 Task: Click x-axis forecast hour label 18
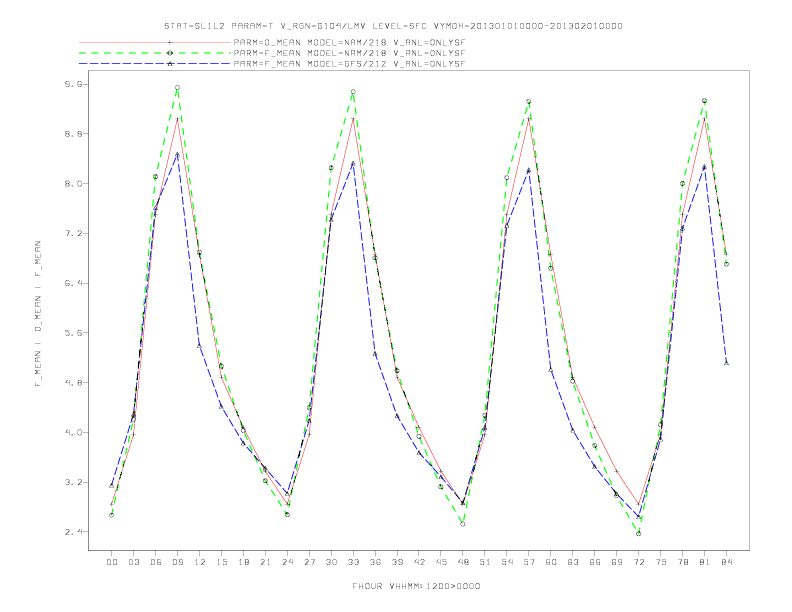243,562
